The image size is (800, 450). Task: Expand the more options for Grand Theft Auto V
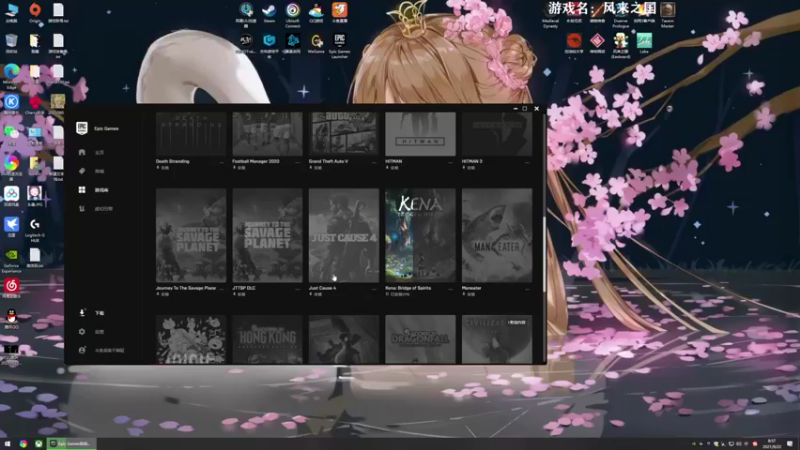[374, 162]
